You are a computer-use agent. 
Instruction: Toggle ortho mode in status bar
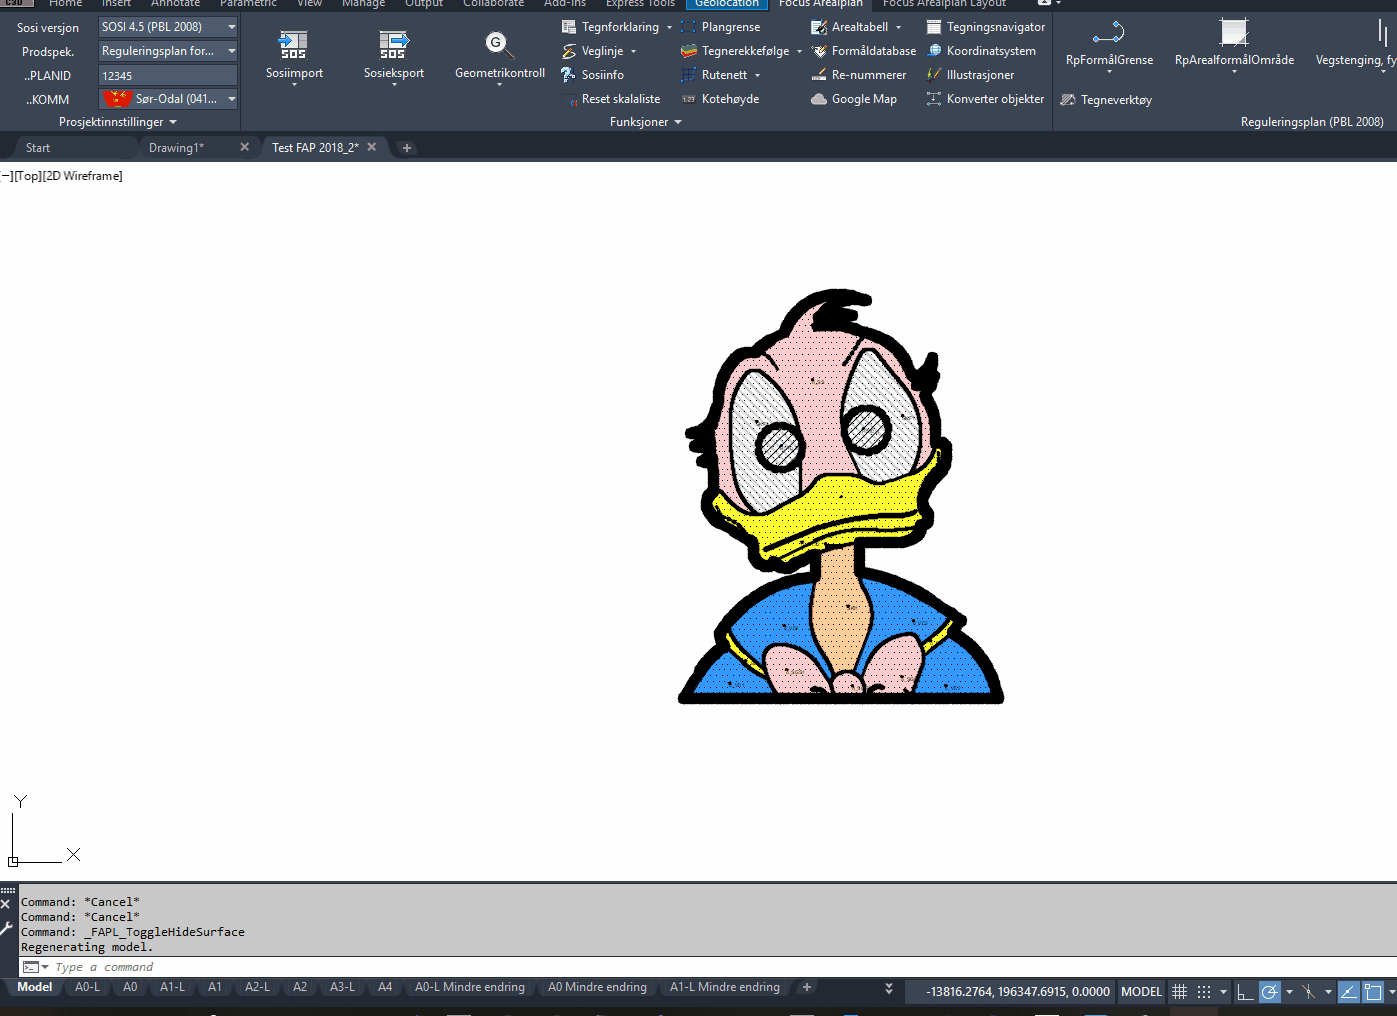tap(1245, 992)
